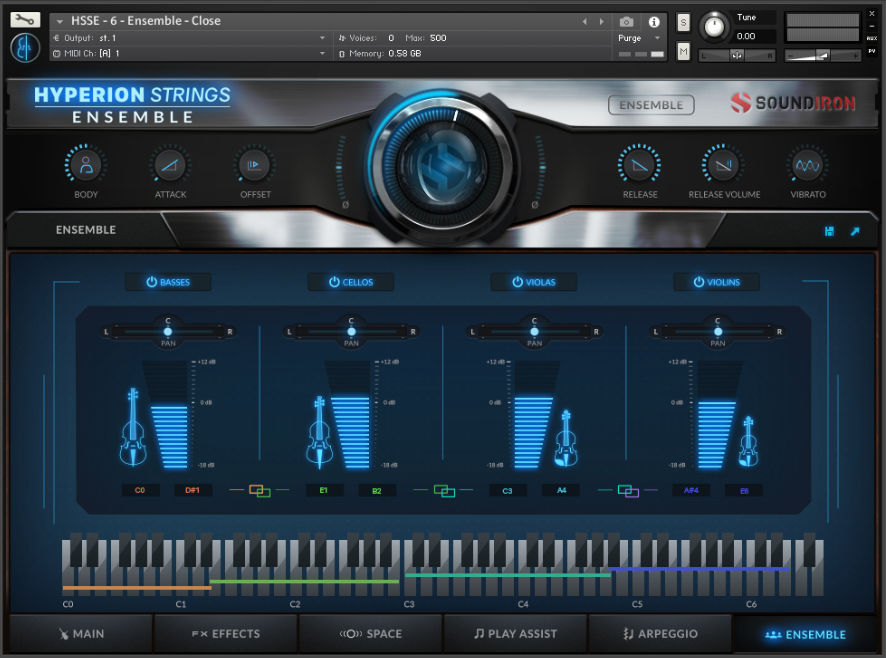Click the ENSEMBLE button next to the SOUNDIRON logo
The width and height of the screenshot is (886, 658).
click(x=651, y=104)
